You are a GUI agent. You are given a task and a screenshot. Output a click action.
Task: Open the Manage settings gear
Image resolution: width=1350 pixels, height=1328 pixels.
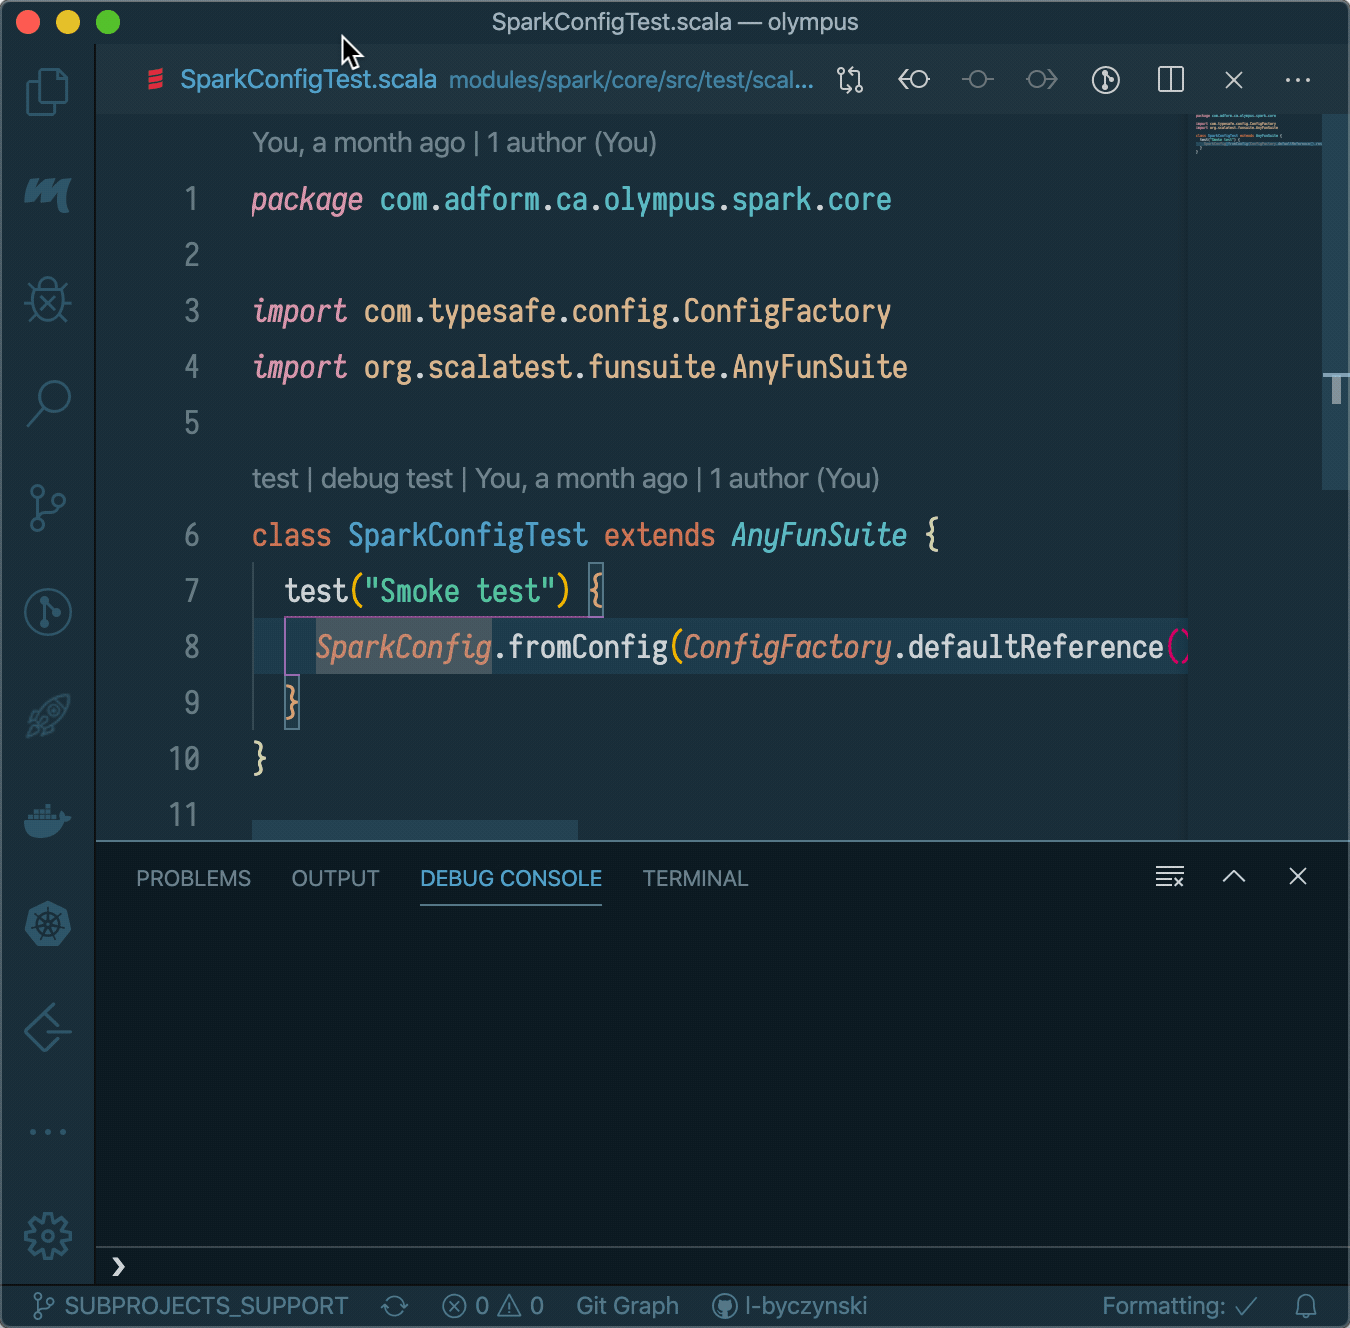(x=47, y=1237)
